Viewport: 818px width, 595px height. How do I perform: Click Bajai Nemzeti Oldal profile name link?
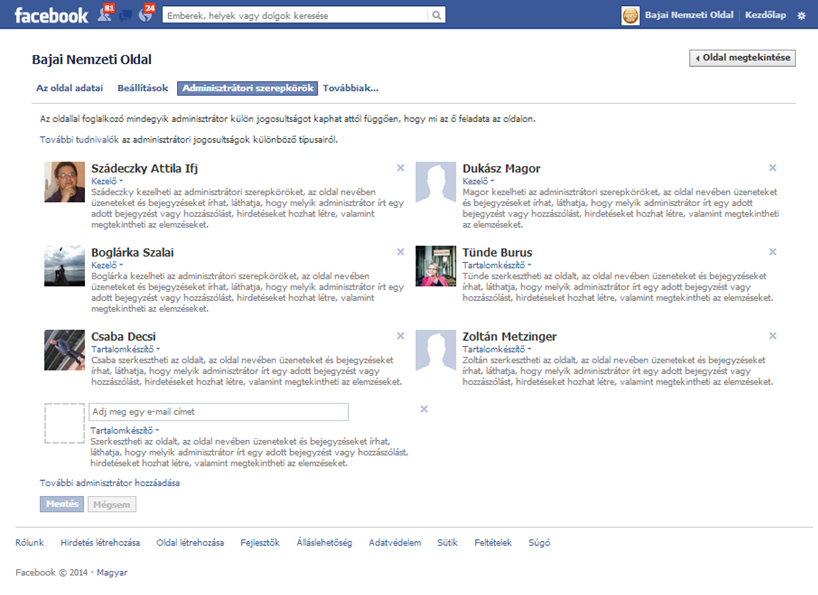point(689,15)
